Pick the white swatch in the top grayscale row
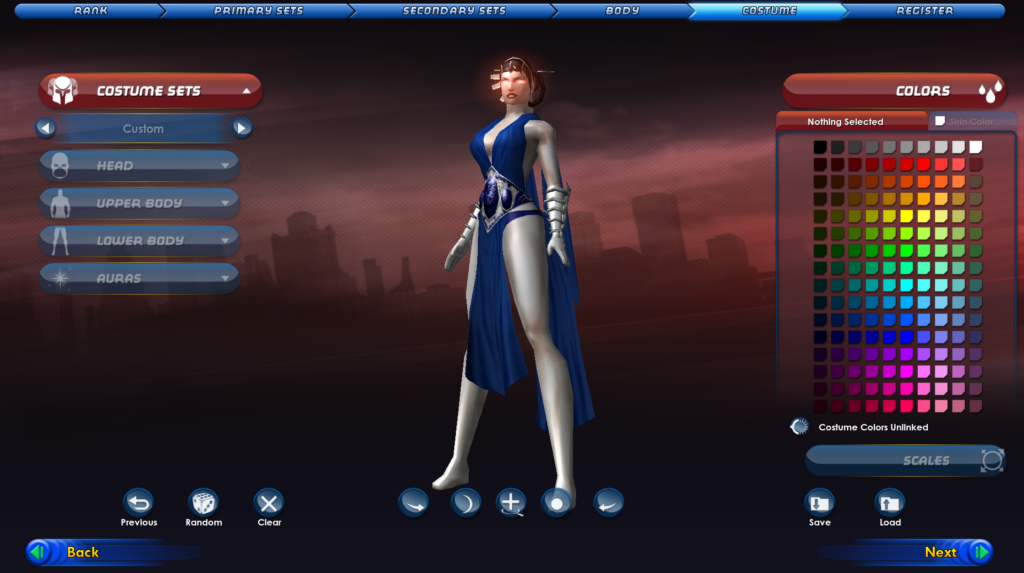The height and width of the screenshot is (573, 1024). [x=975, y=147]
